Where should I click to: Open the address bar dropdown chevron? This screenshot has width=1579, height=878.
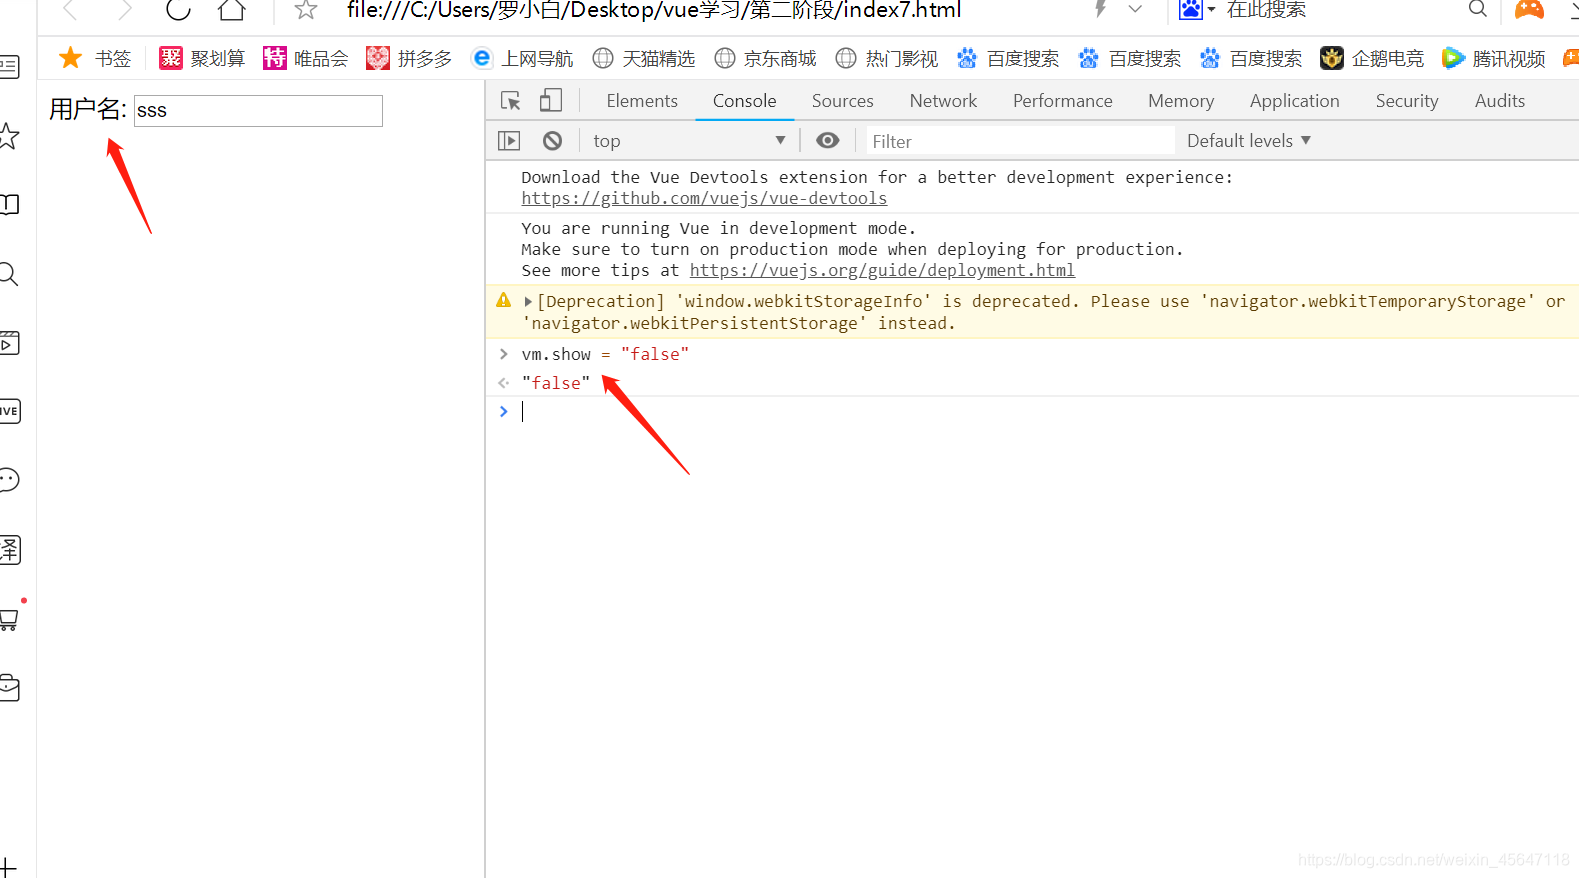1135,9
